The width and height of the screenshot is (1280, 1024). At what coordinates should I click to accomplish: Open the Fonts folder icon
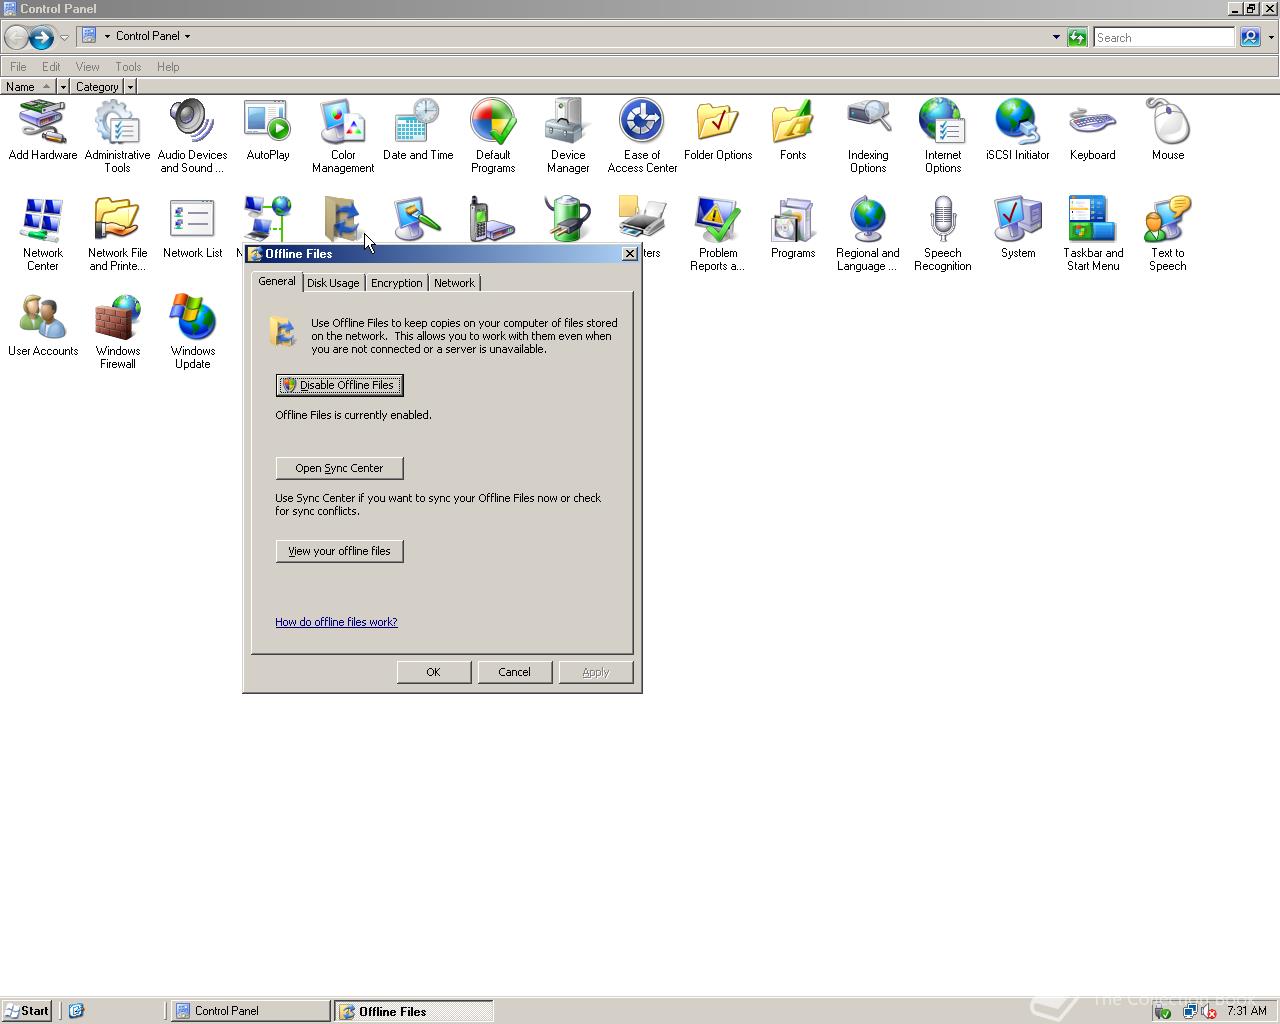793,131
